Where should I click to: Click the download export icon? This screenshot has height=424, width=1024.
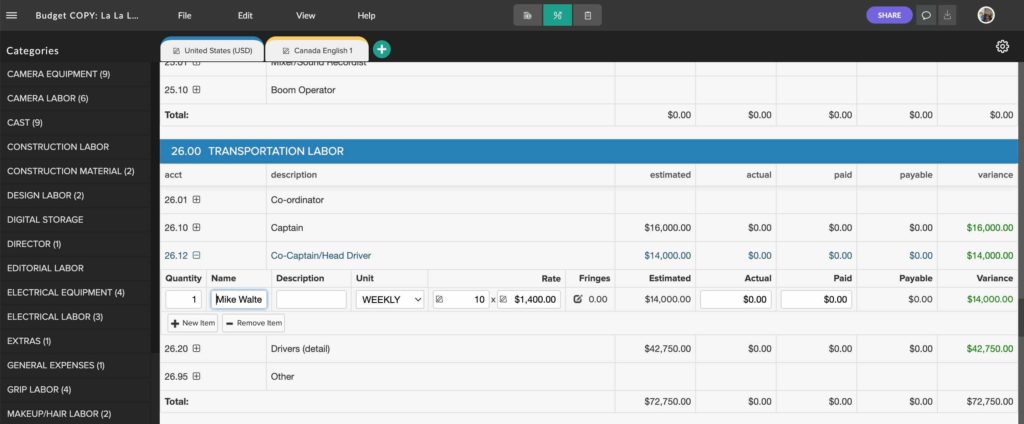tap(948, 15)
